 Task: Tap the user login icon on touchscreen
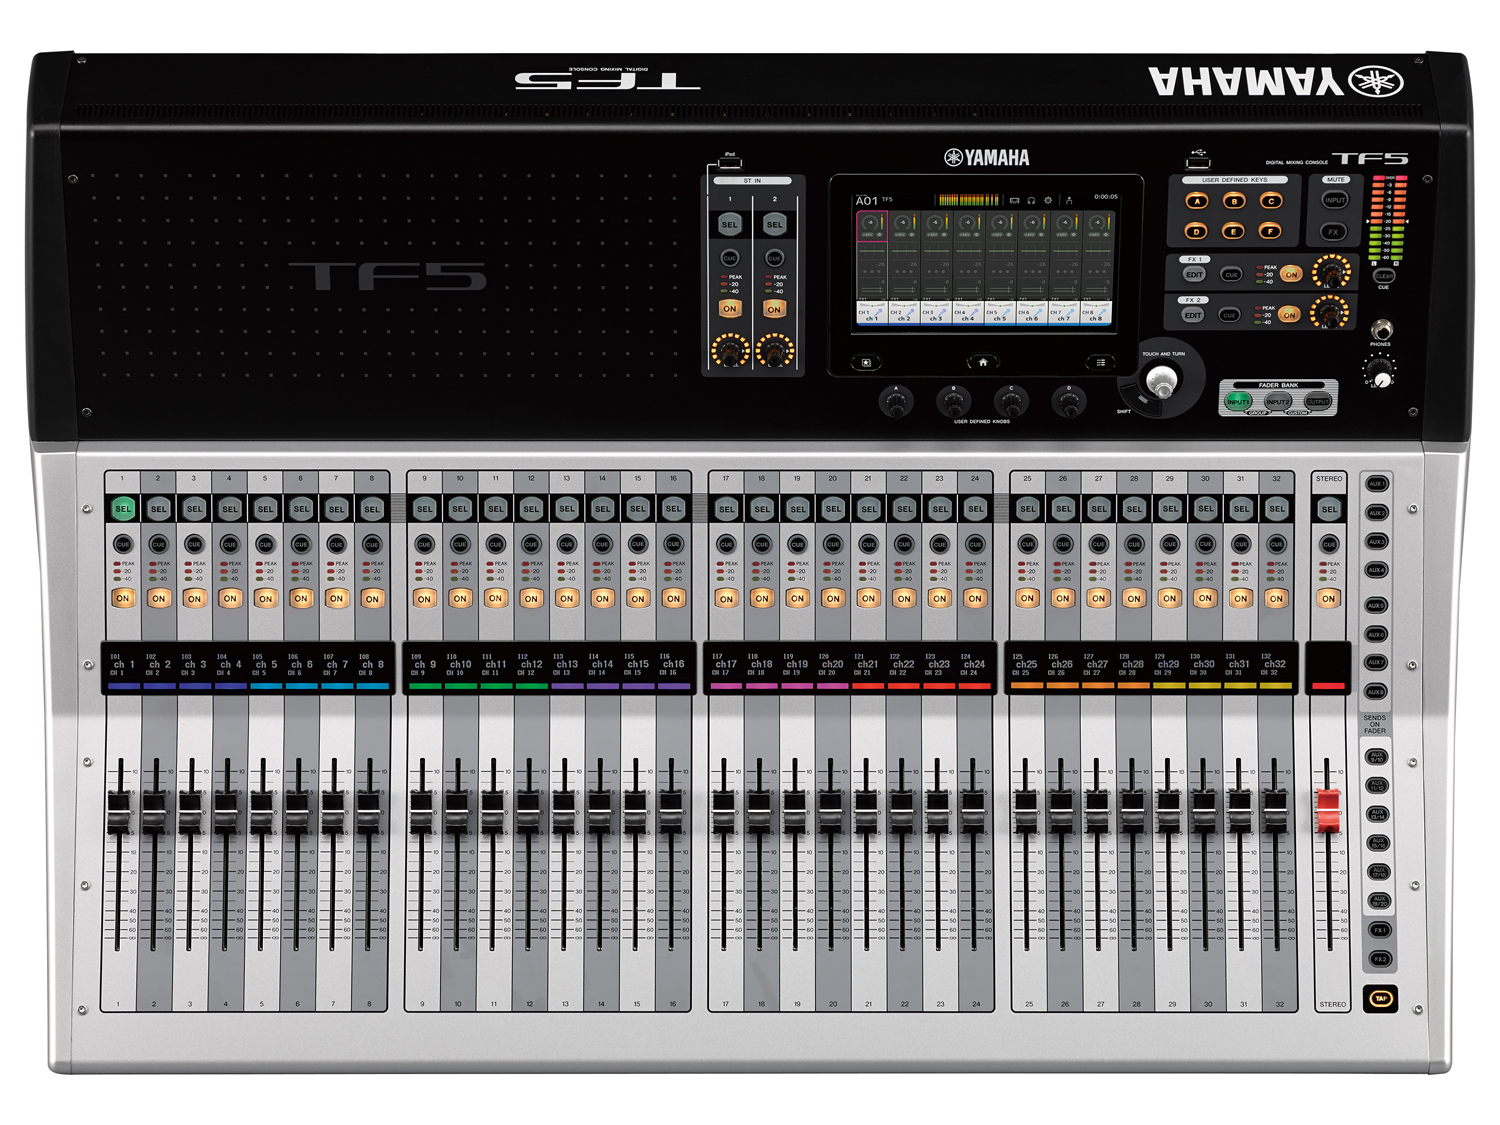[1069, 200]
